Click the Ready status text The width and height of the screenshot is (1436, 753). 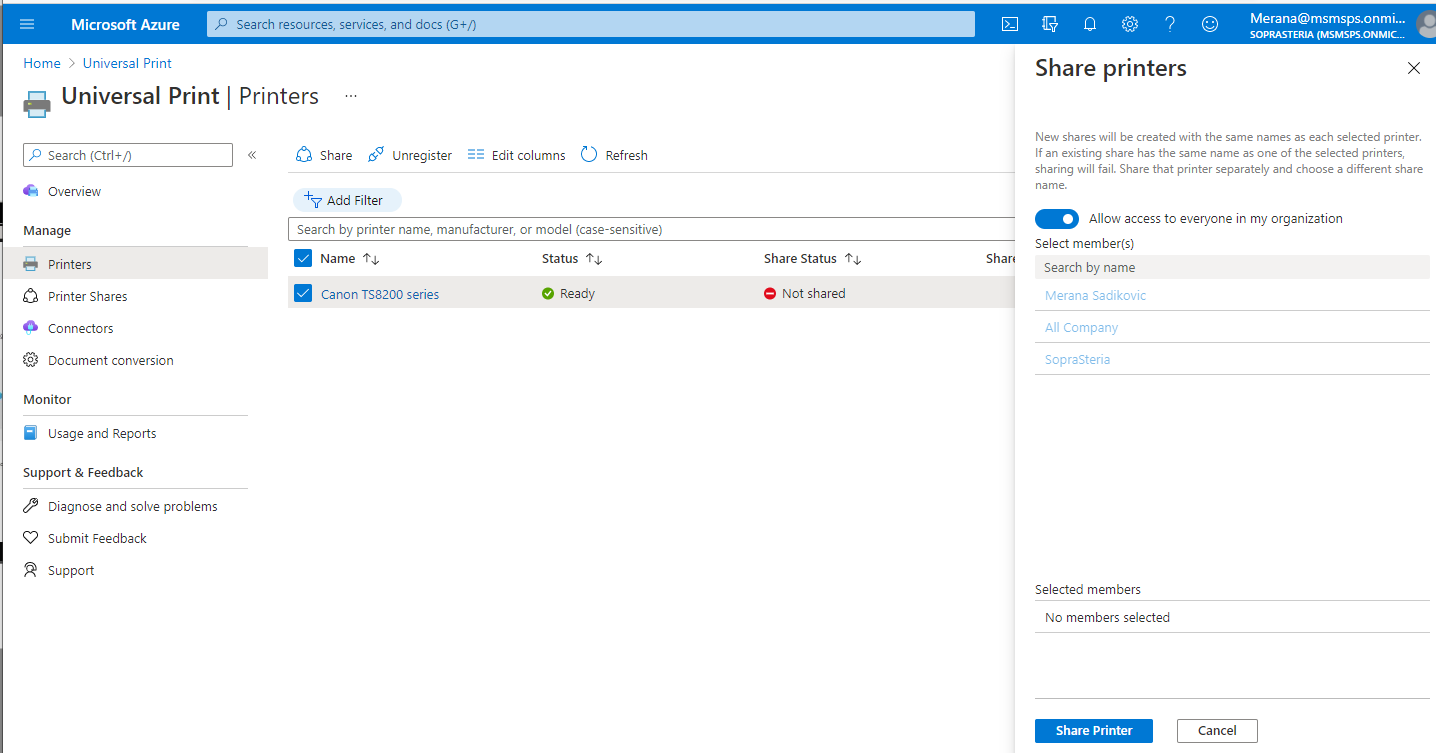[x=577, y=294]
